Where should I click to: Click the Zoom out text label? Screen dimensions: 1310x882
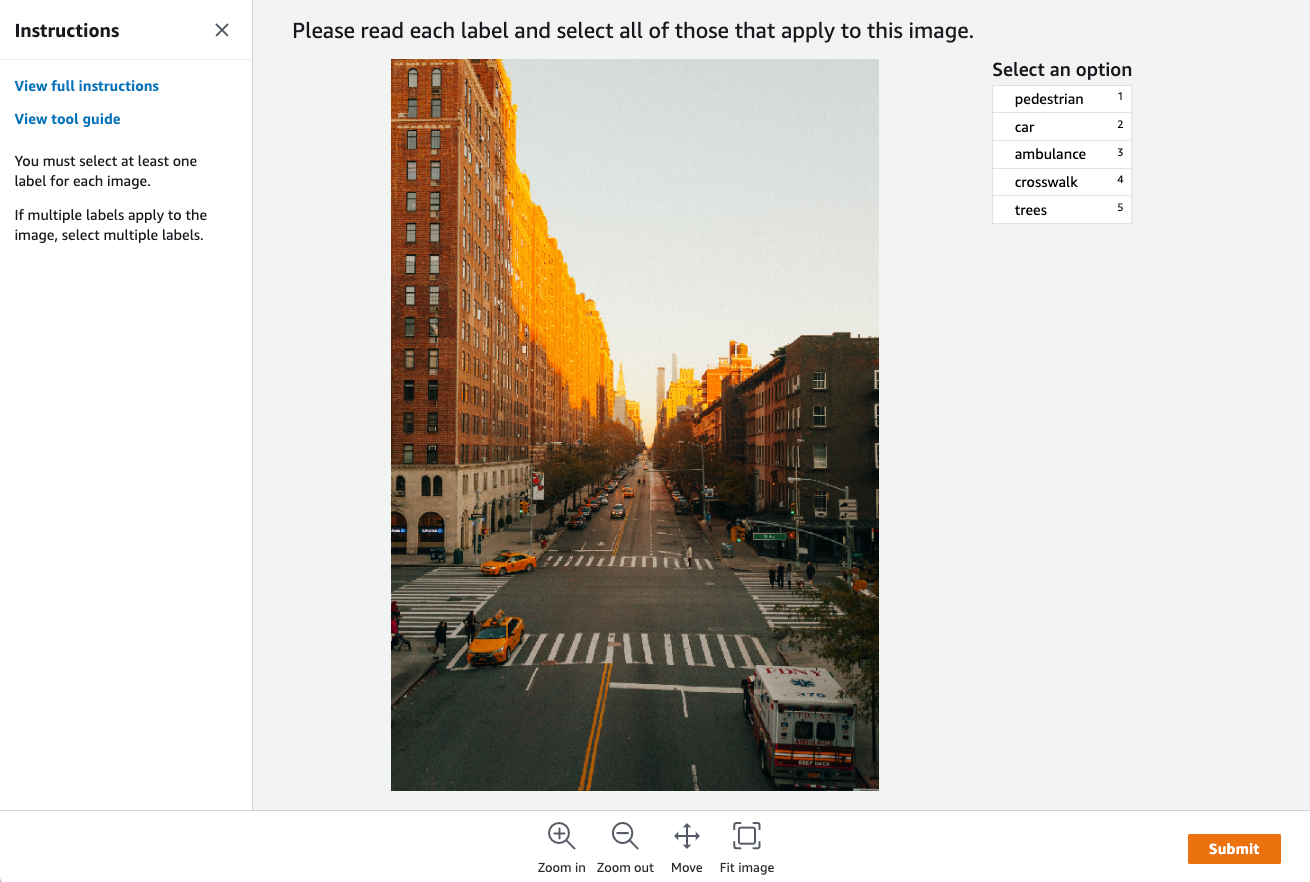tap(625, 868)
